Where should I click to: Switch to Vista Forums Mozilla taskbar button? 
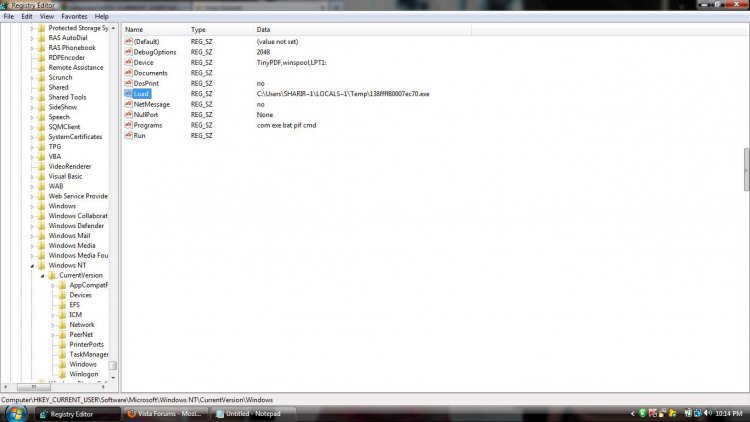pyautogui.click(x=164, y=414)
